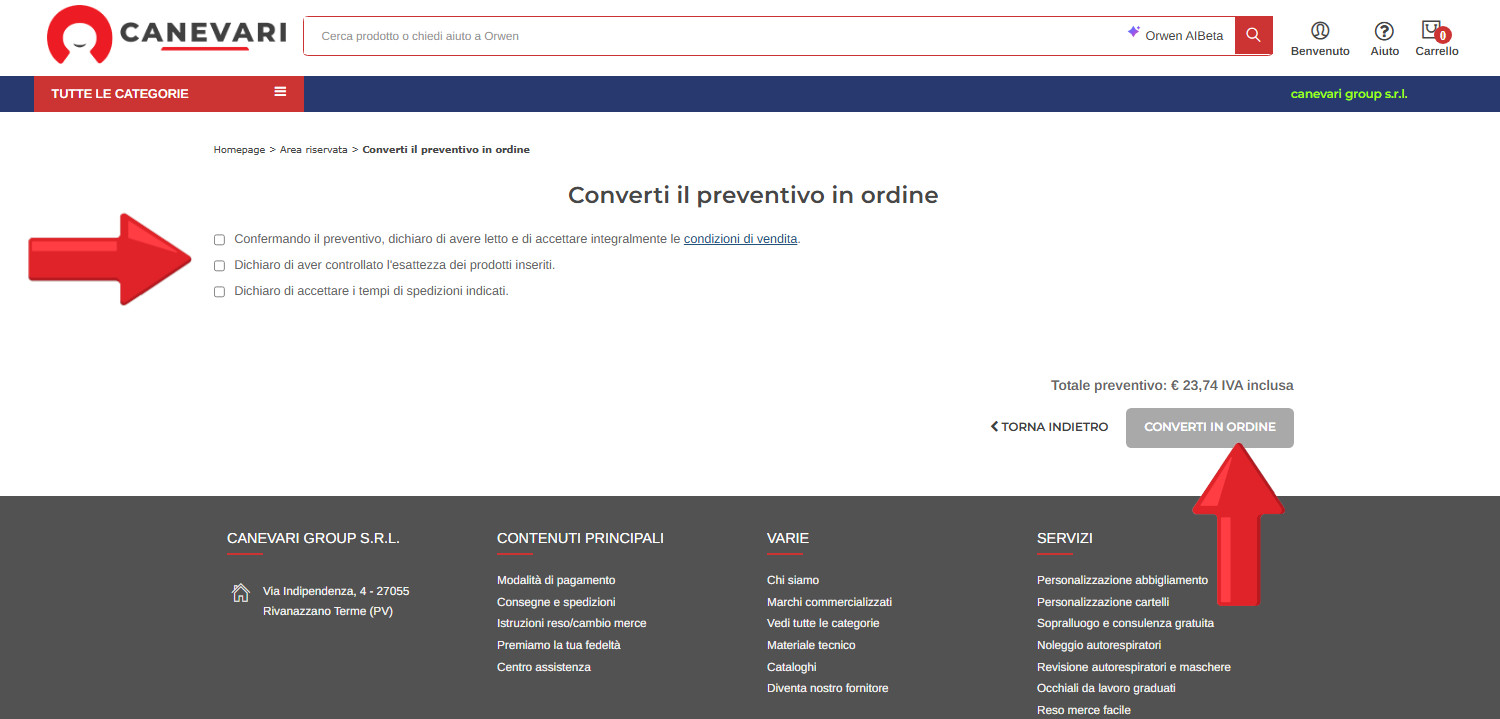Screen dimensions: 1500x719
Task: Open Vedi tutte le categorie link
Action: (823, 623)
